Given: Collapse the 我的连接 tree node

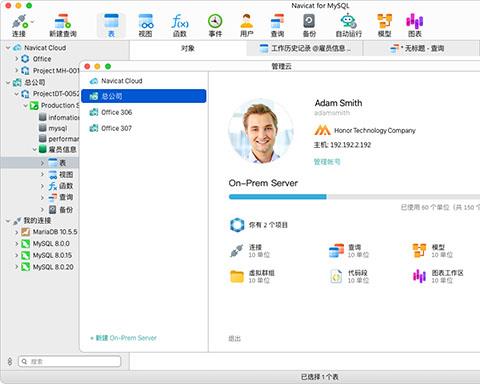Looking at the screenshot, I should [8, 221].
